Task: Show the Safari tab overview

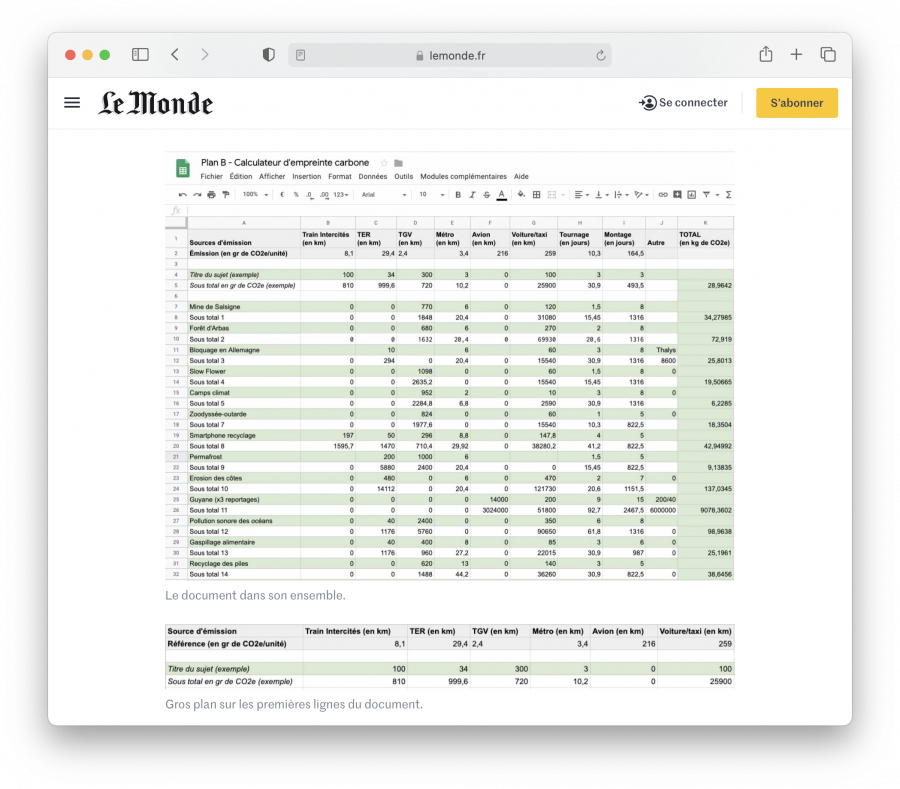Action: 828,55
